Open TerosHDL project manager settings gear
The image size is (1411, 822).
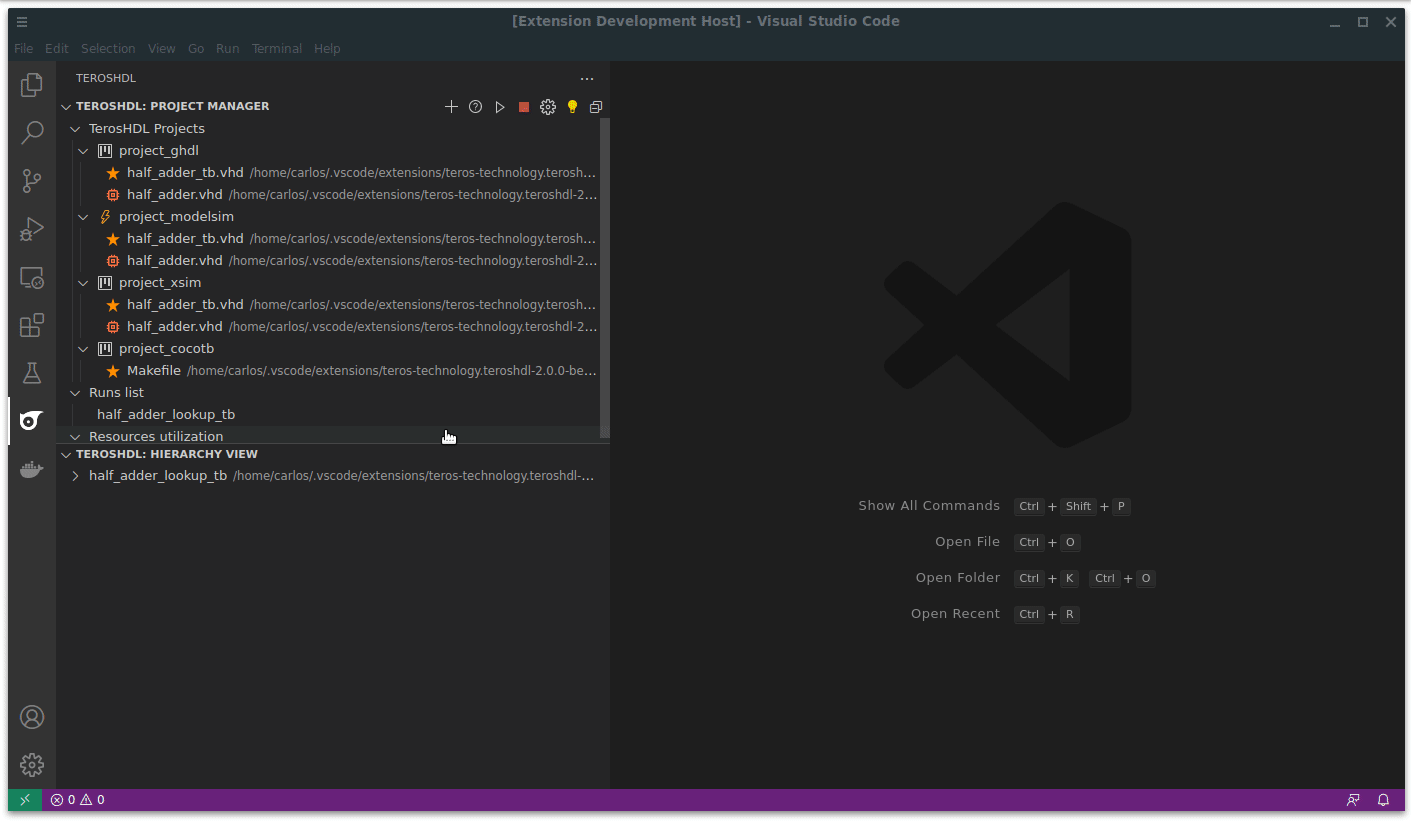point(548,107)
